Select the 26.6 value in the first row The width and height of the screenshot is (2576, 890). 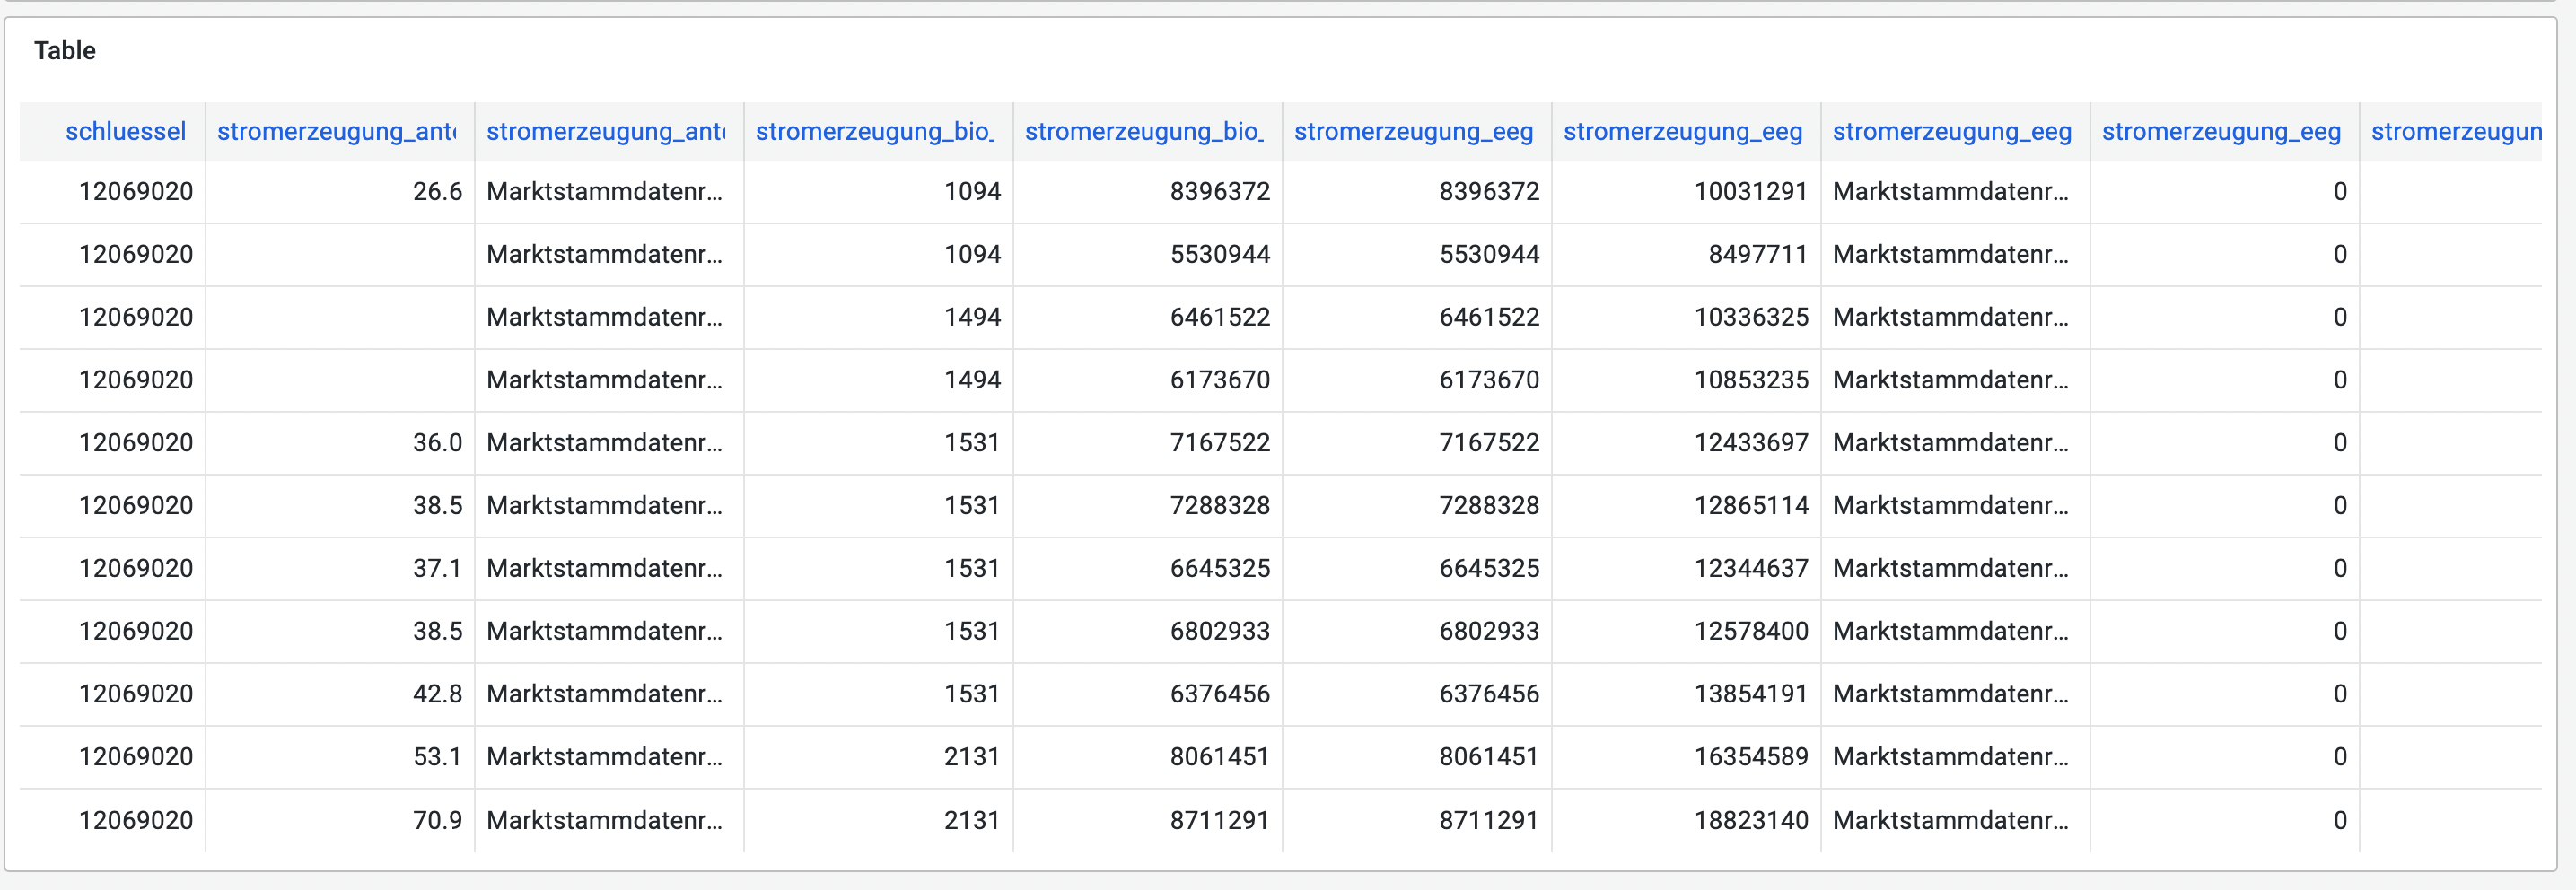pyautogui.click(x=438, y=191)
